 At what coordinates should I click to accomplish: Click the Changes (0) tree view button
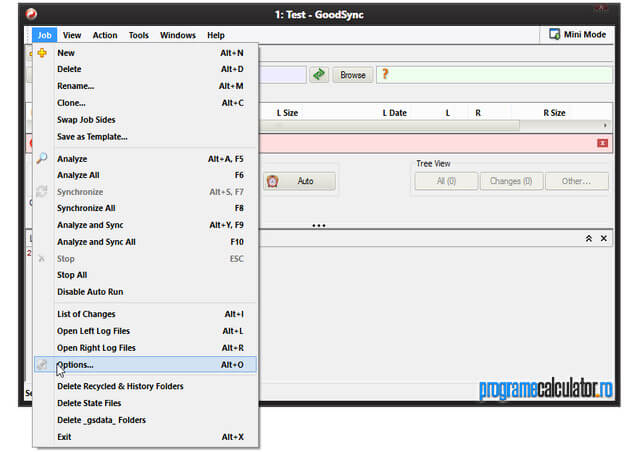point(511,181)
